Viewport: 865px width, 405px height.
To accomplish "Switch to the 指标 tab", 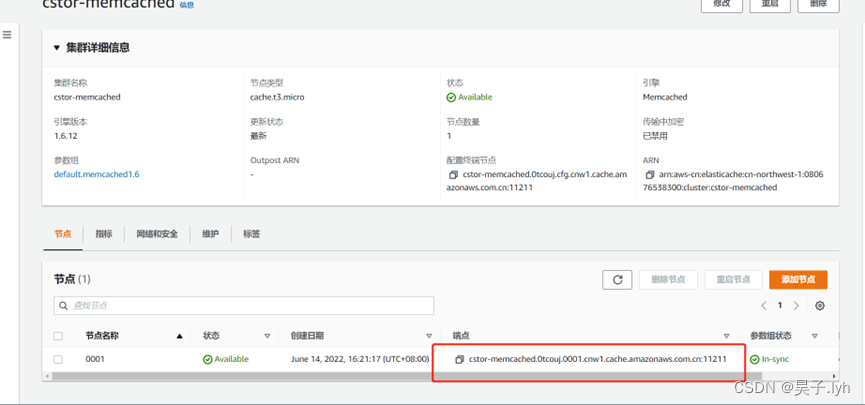I will tap(104, 234).
